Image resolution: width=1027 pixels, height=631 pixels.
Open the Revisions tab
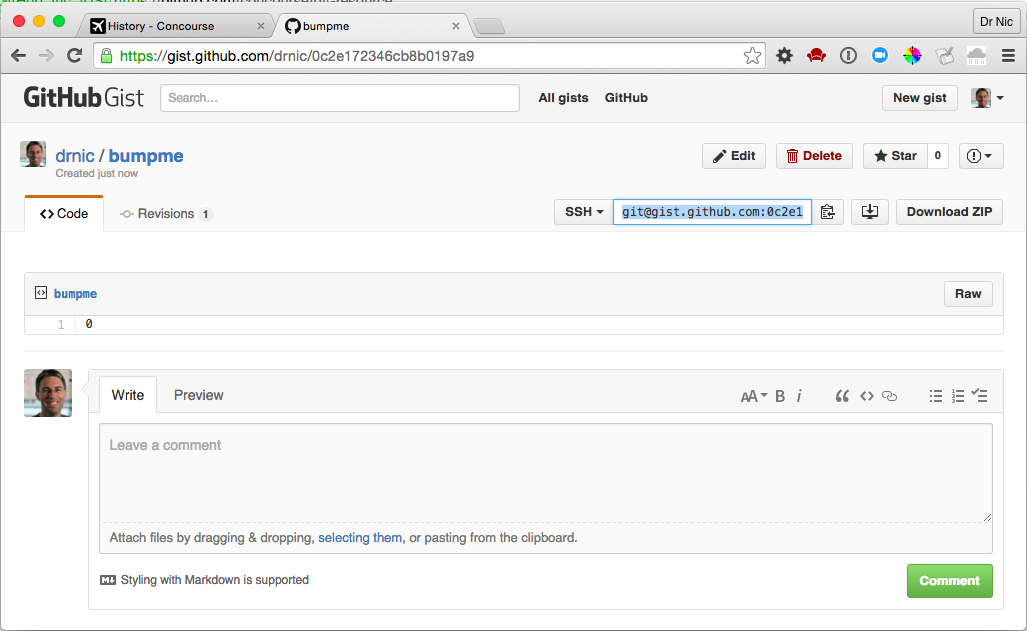click(166, 214)
